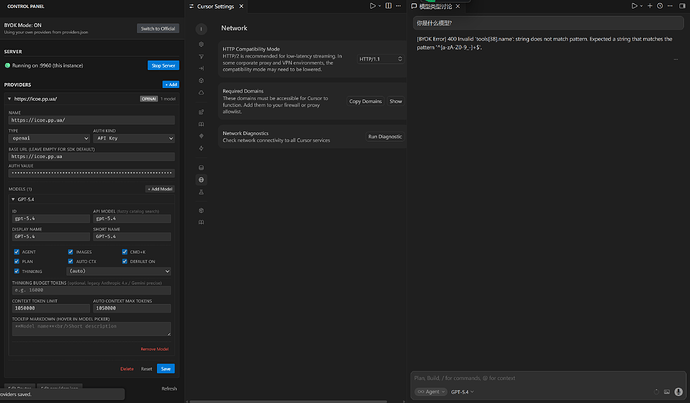Open the AUTH KIND API Key dropdown
This screenshot has height=403, width=690.
(x=134, y=139)
